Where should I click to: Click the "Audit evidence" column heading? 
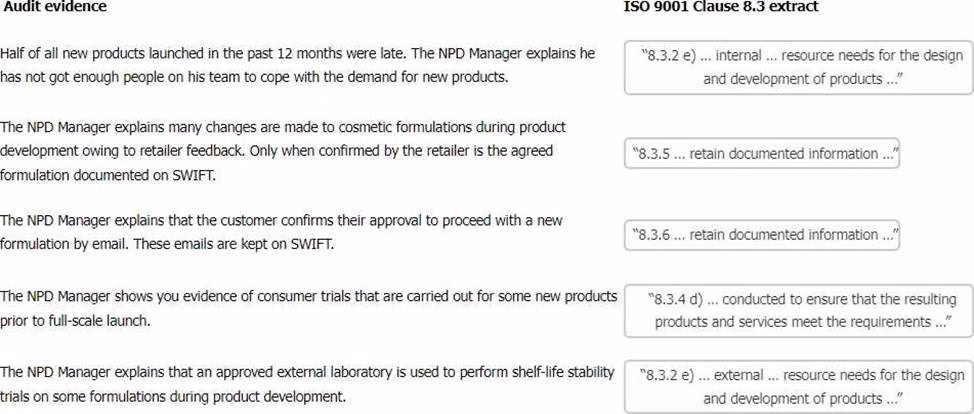pyautogui.click(x=55, y=7)
